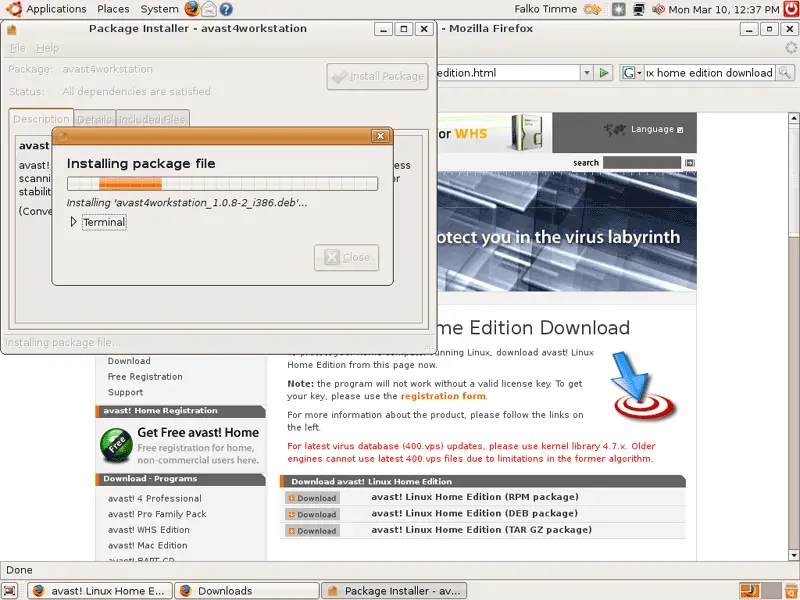Click the Firefox throbber activity icon

[x=791, y=48]
